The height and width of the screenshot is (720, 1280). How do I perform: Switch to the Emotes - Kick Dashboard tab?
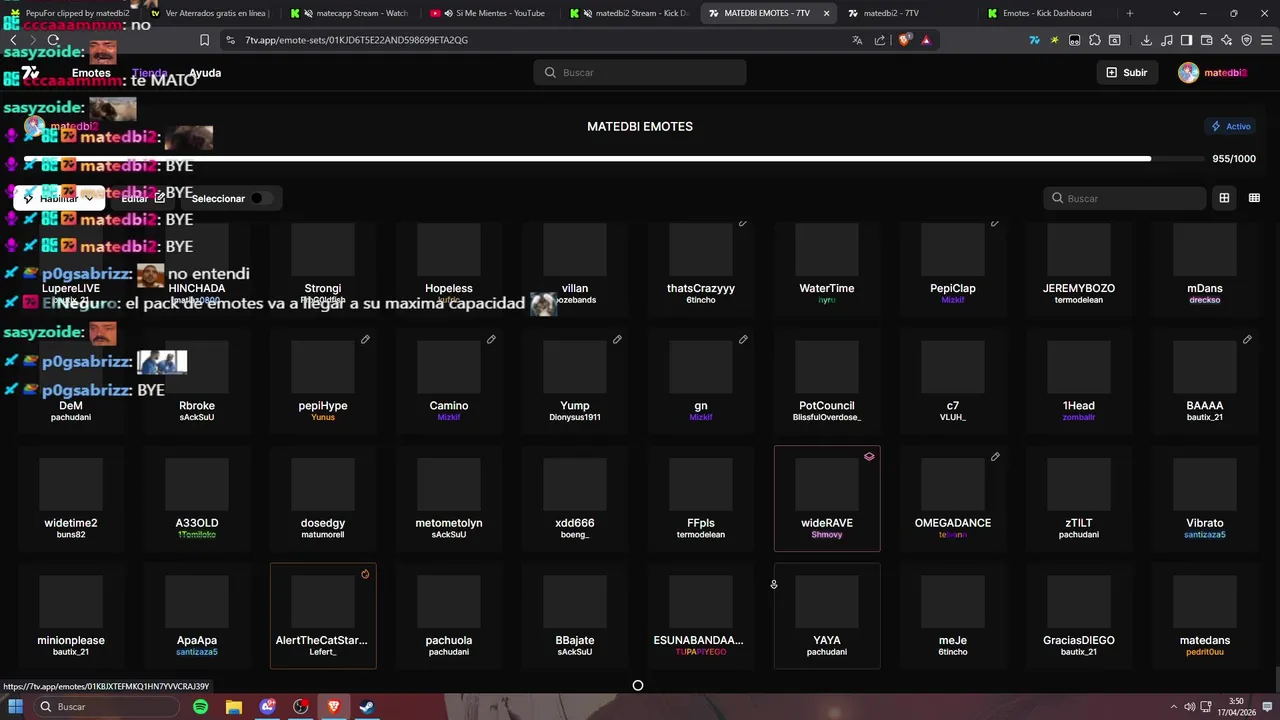(1047, 13)
